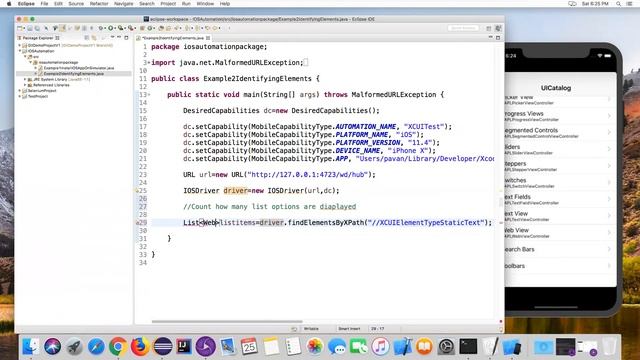Toggle Link with Editor in Package Explorer

[x=94, y=38]
